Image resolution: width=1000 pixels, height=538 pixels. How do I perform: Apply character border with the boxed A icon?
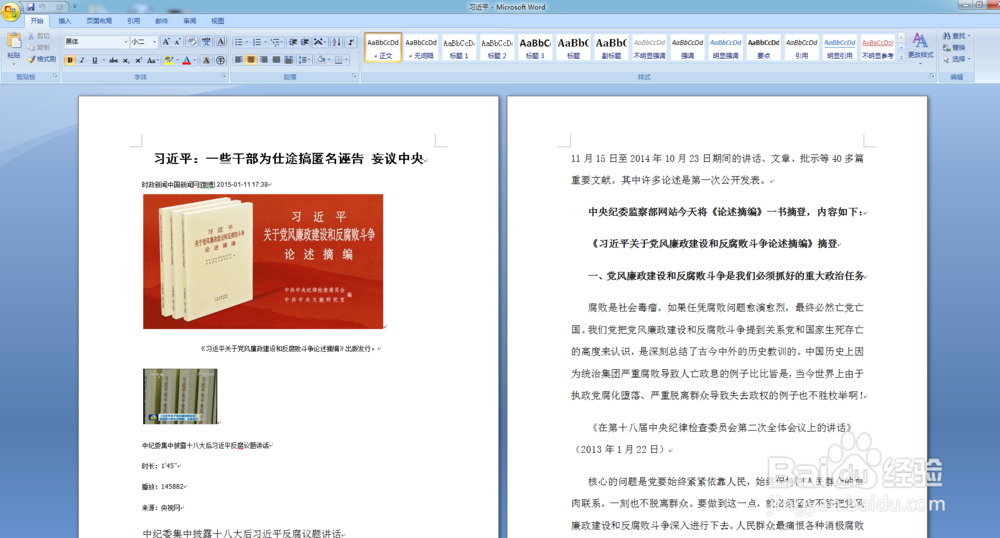click(x=221, y=42)
